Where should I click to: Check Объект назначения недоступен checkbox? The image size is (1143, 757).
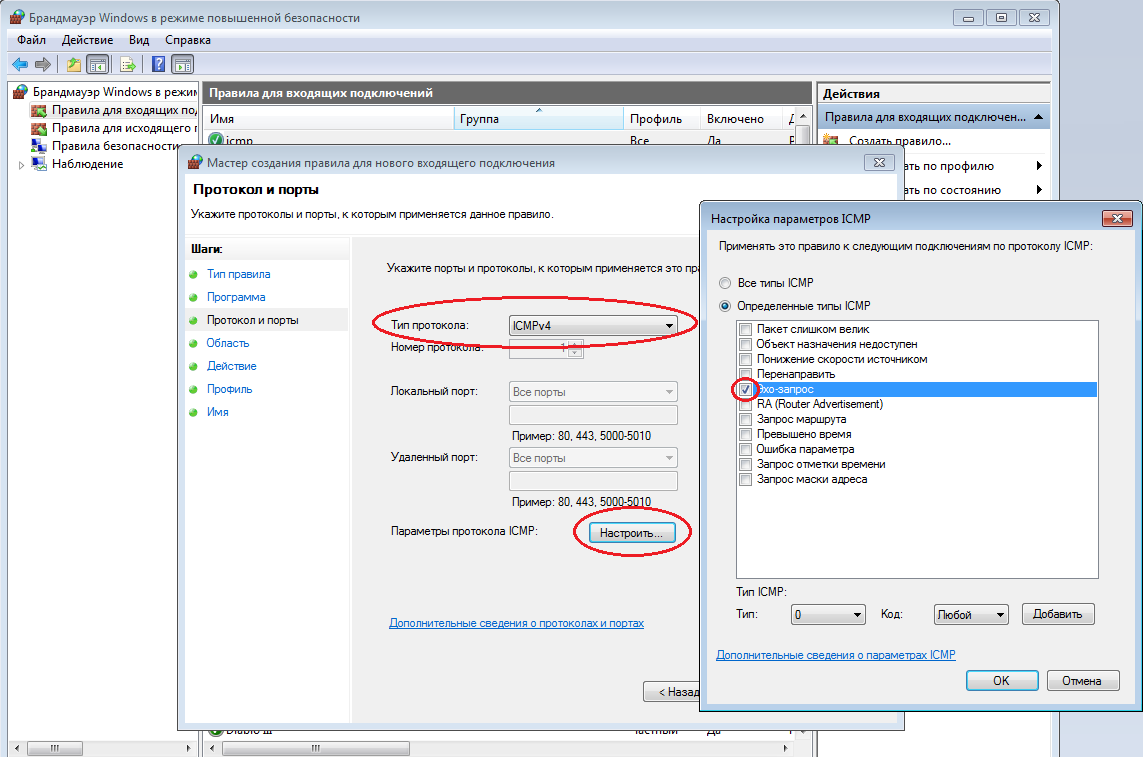pos(745,344)
